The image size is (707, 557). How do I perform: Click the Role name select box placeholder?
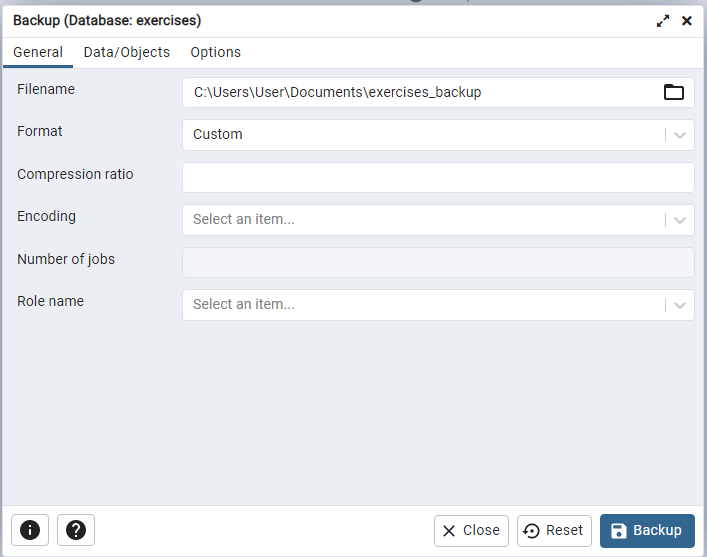coord(244,305)
